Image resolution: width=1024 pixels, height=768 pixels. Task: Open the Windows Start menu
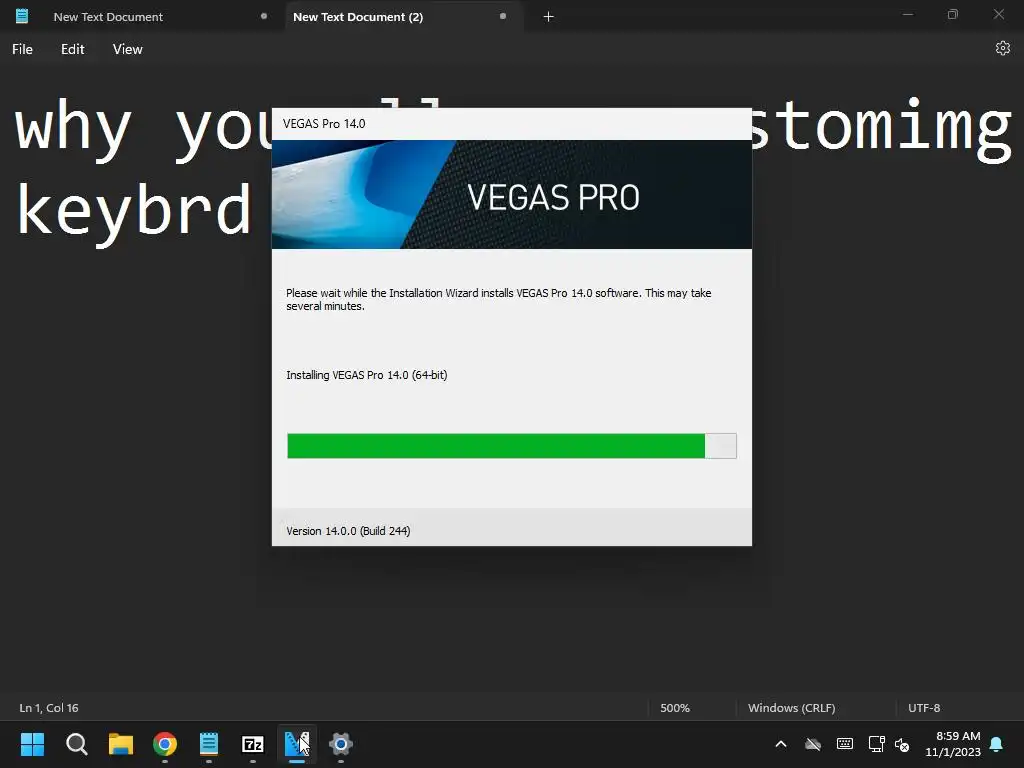pyautogui.click(x=32, y=744)
